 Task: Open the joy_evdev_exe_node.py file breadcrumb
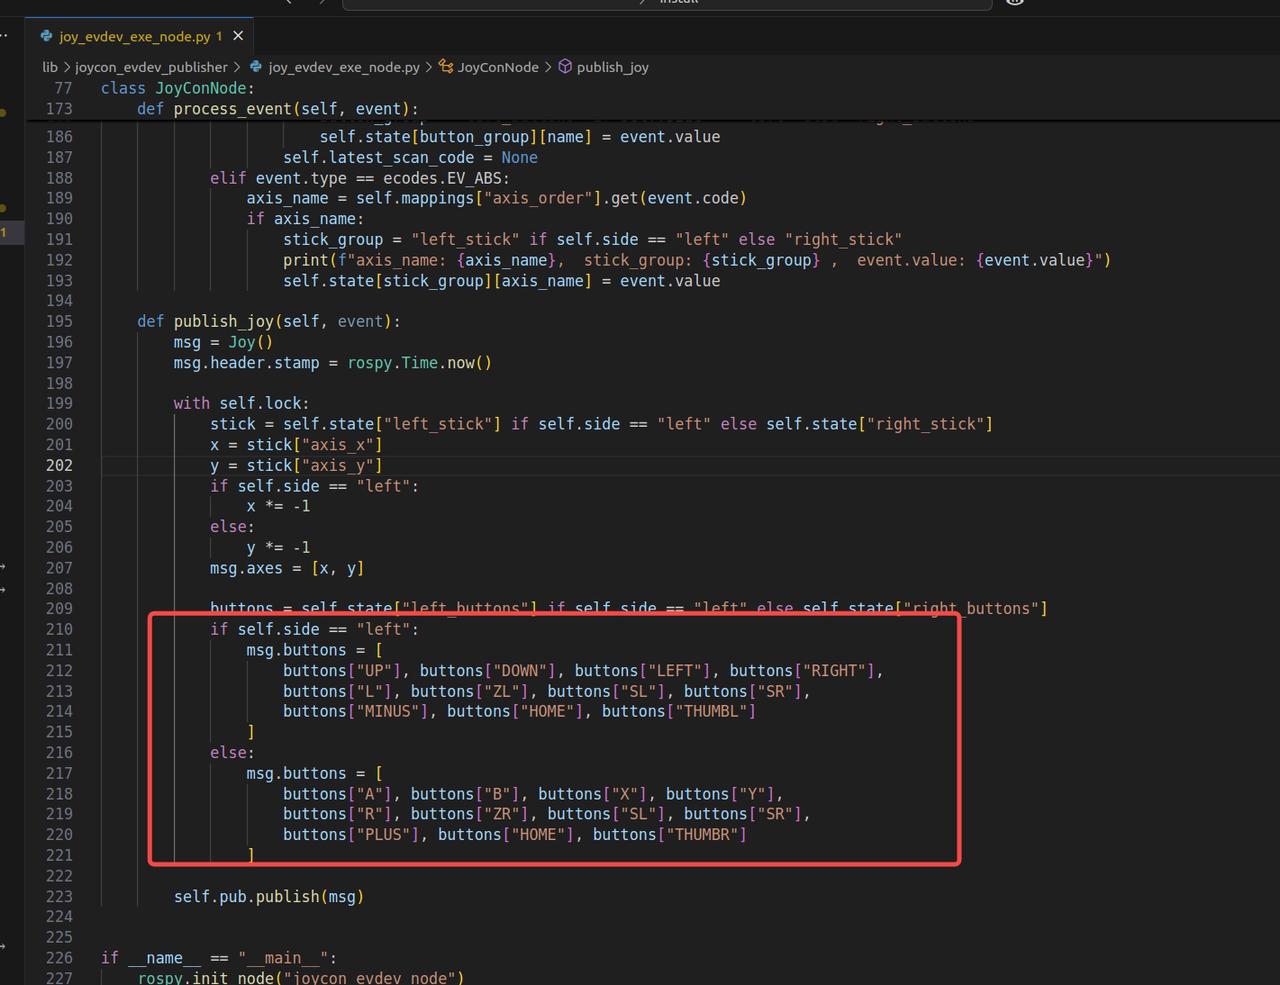coord(343,67)
